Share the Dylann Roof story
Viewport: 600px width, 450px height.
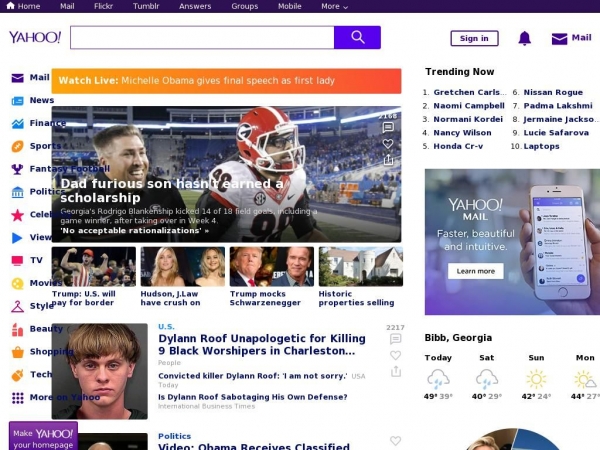pos(396,371)
